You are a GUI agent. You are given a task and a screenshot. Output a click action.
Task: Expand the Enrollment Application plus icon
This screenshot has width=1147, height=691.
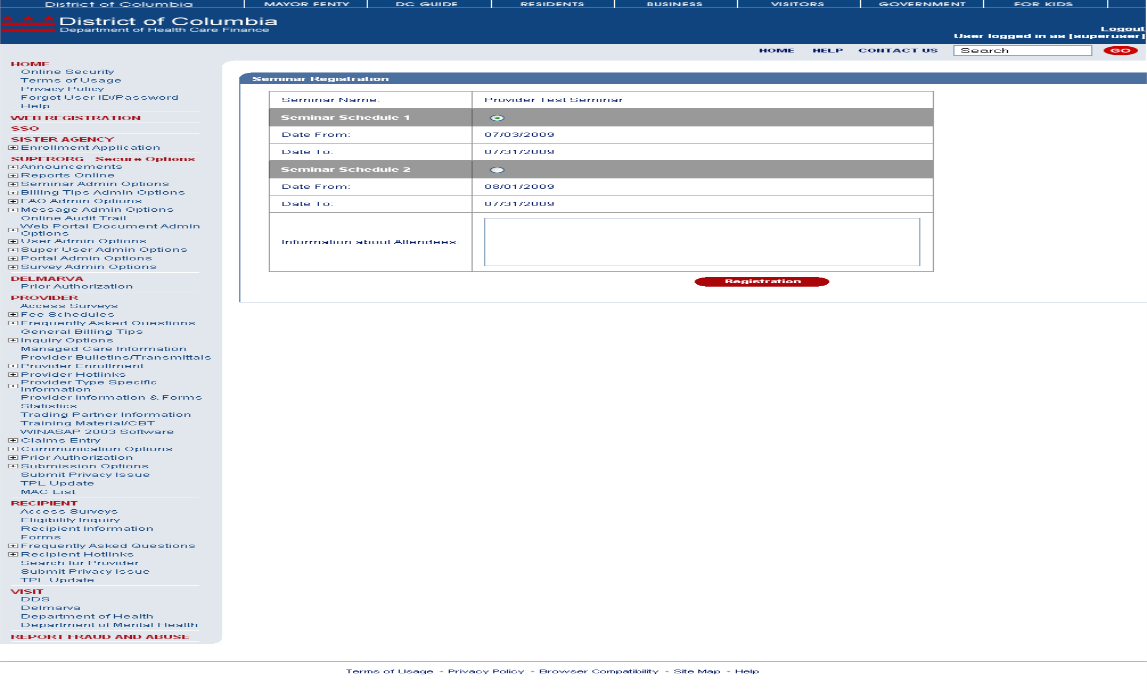pyautogui.click(x=13, y=148)
